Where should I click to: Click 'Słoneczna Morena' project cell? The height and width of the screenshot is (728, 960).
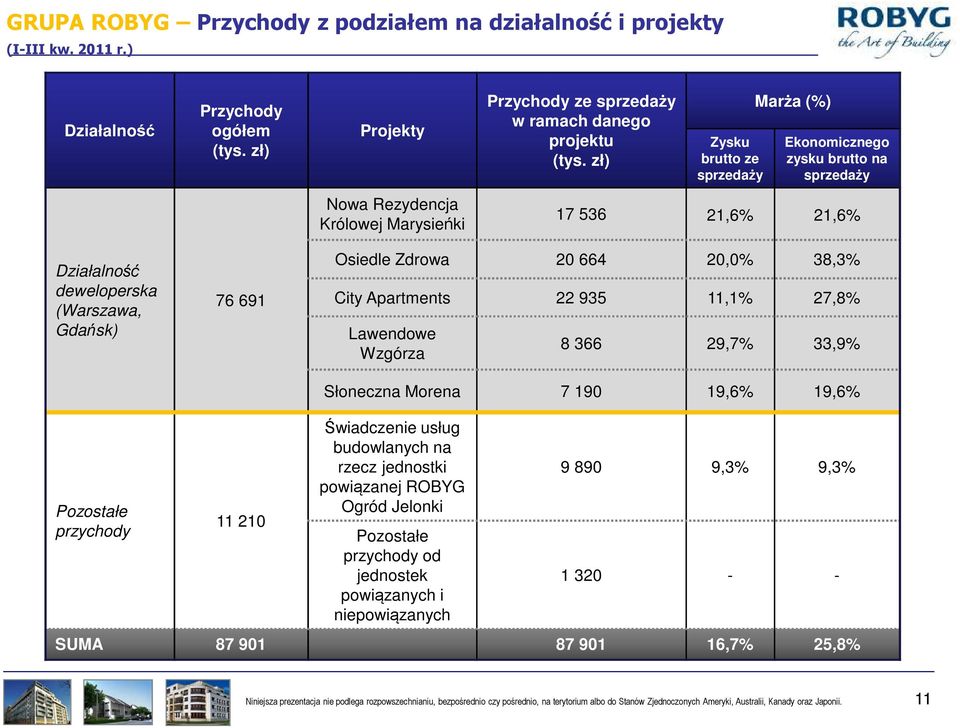pyautogui.click(x=392, y=391)
